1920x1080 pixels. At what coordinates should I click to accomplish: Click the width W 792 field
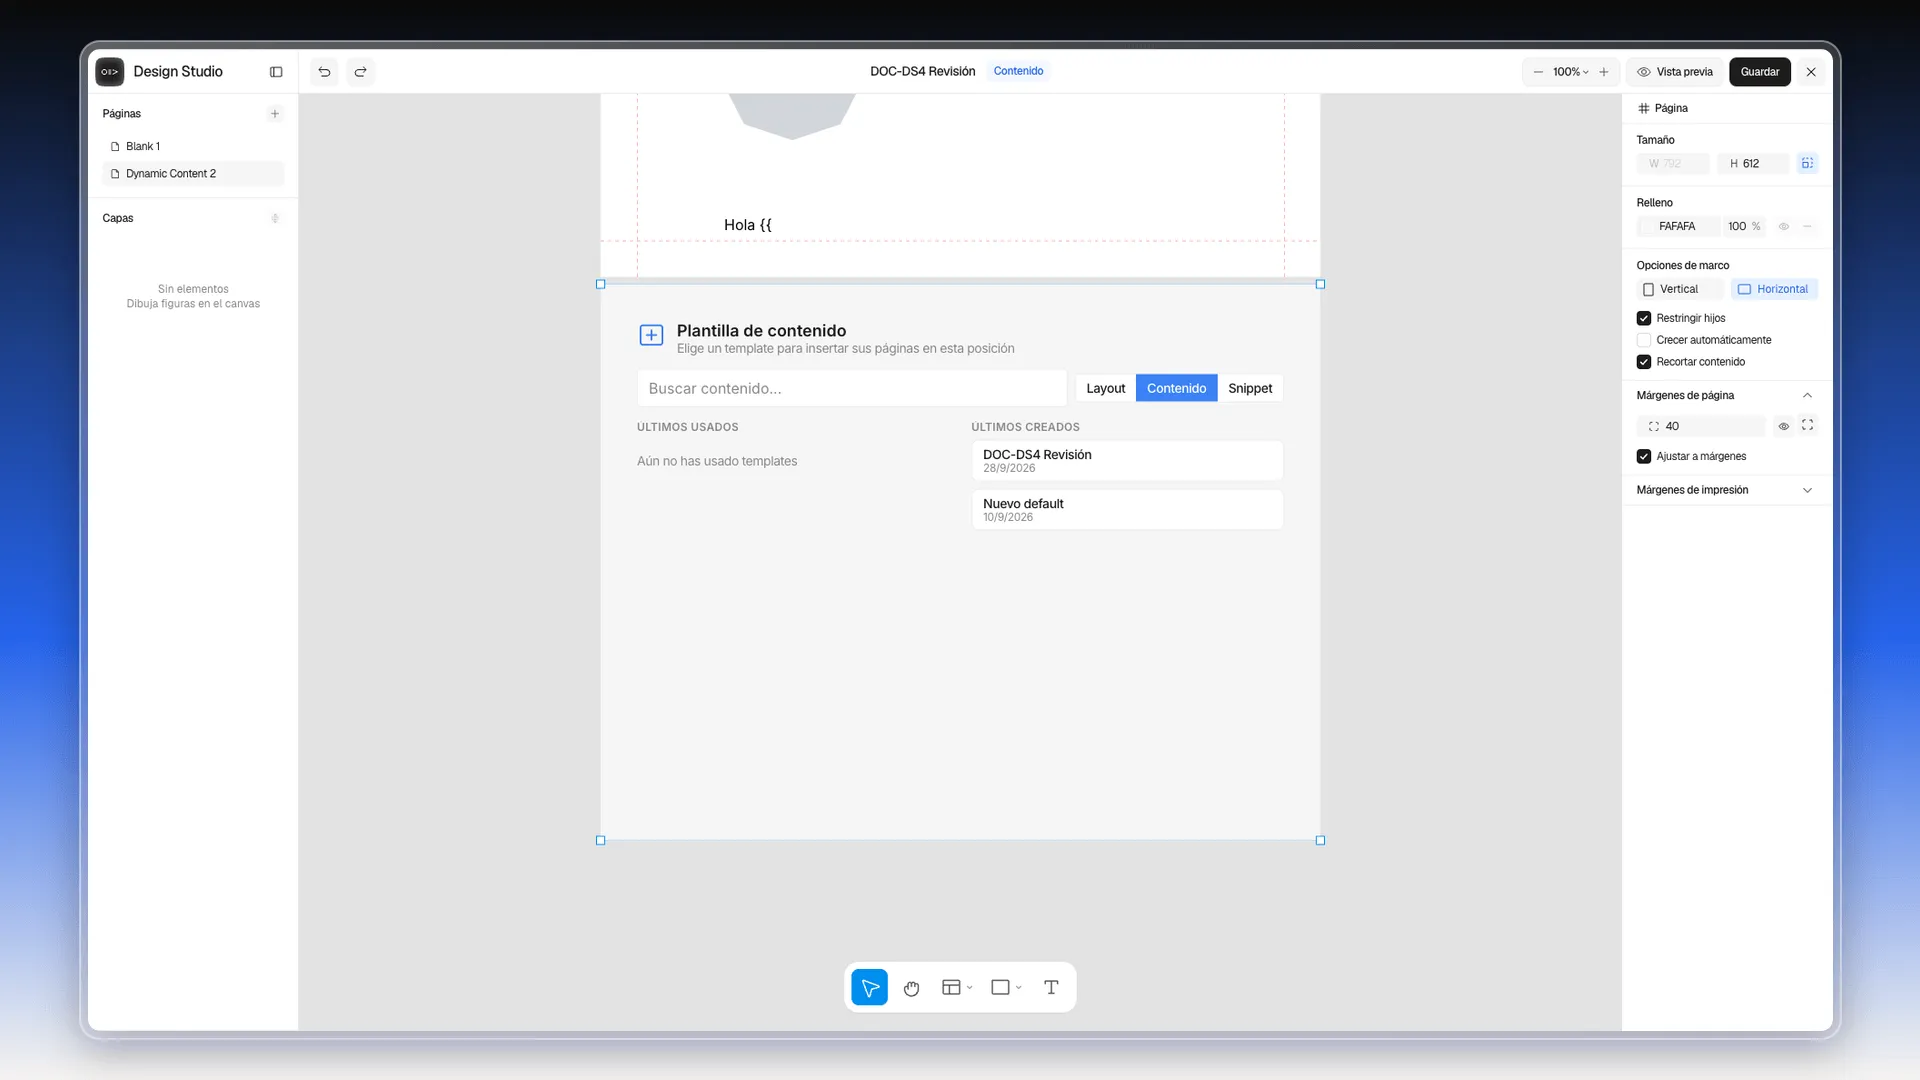click(1673, 164)
